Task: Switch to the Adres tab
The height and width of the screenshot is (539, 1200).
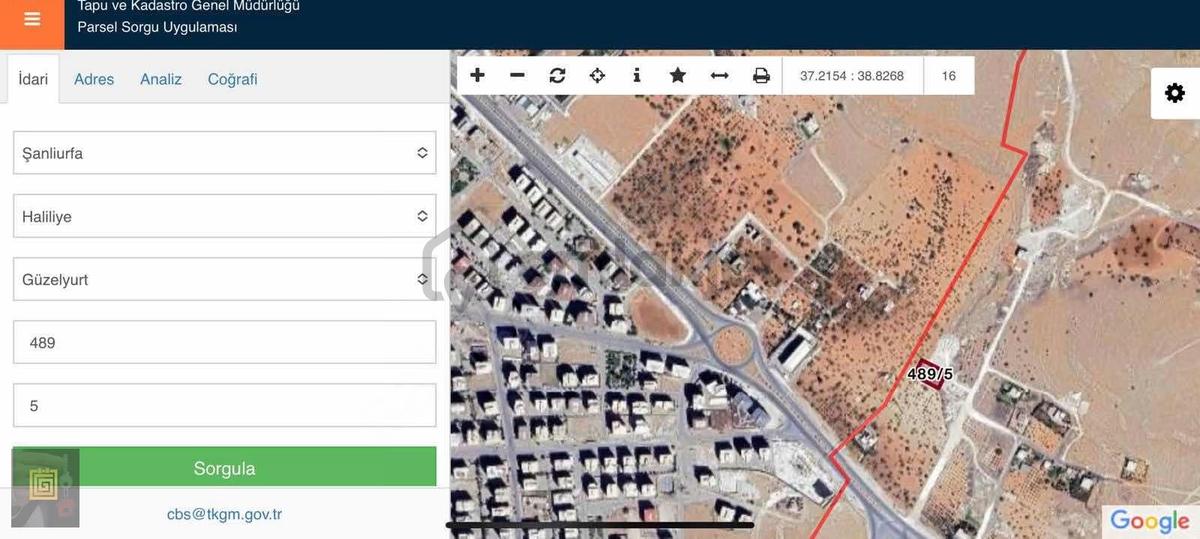Action: point(94,79)
